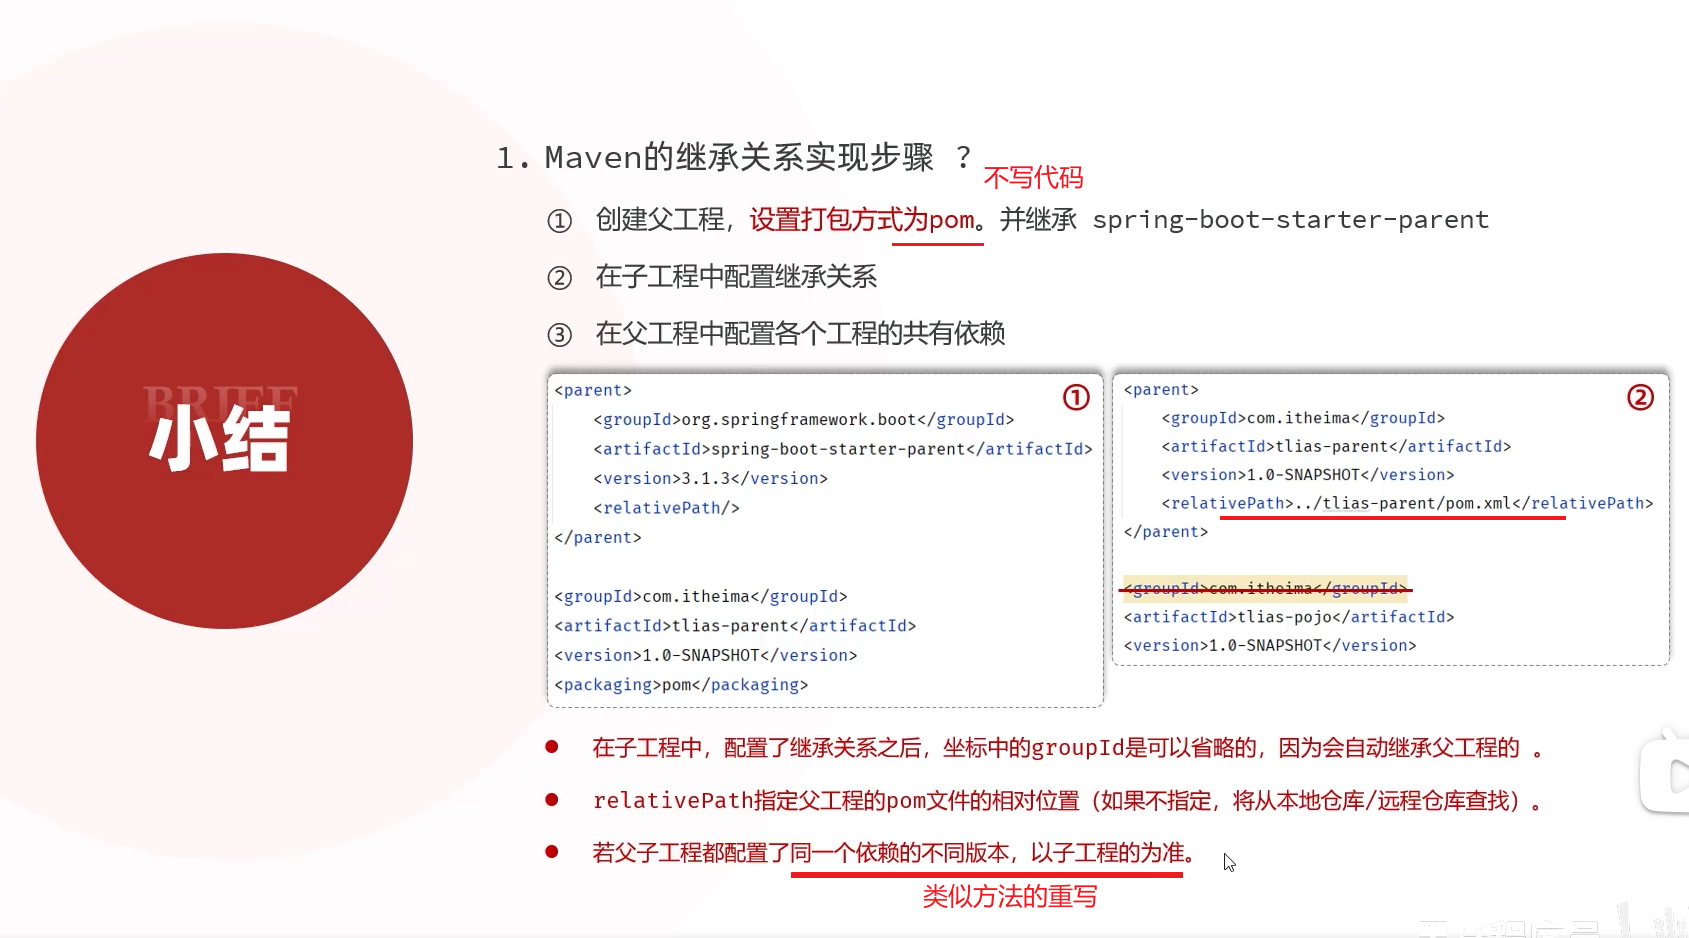This screenshot has width=1689, height=938.
Task: Click the '小结' label in red circle
Action: click(x=219, y=439)
